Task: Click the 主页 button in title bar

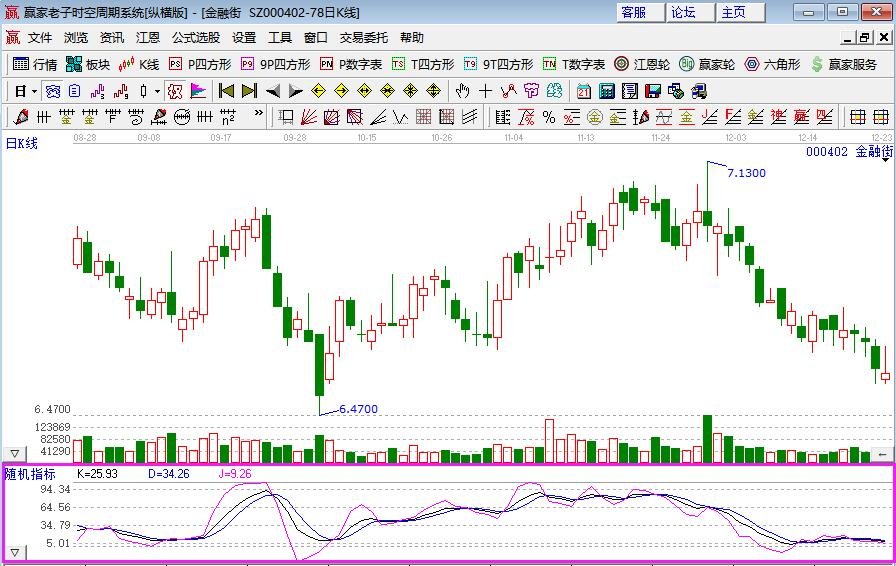Action: [x=741, y=13]
